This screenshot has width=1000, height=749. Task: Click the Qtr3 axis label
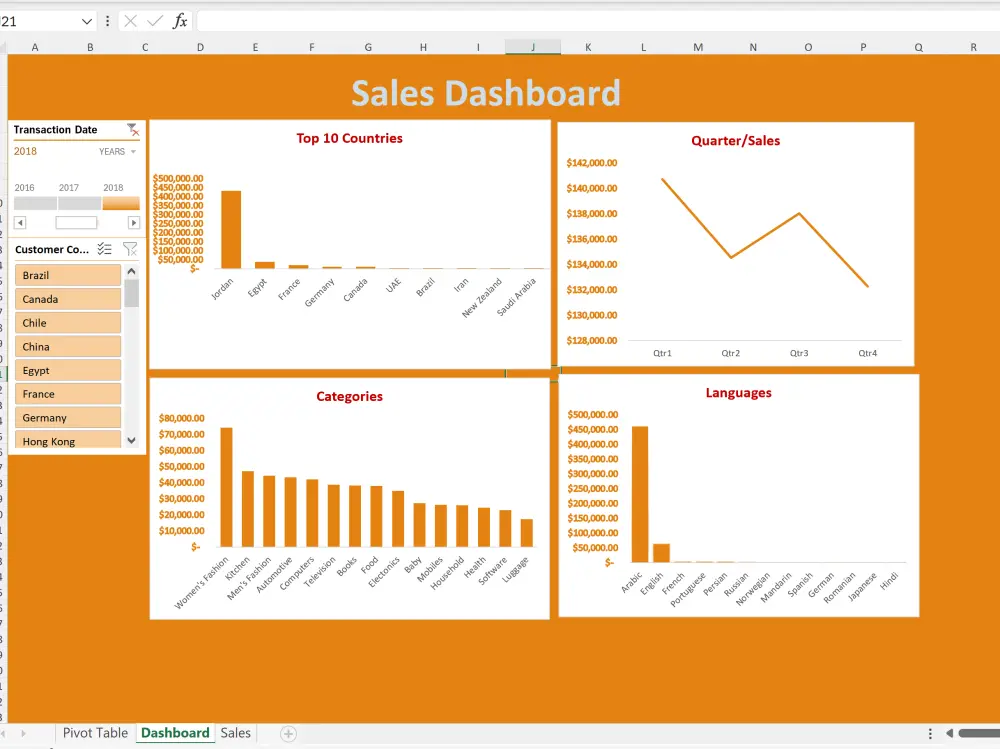[x=798, y=353]
